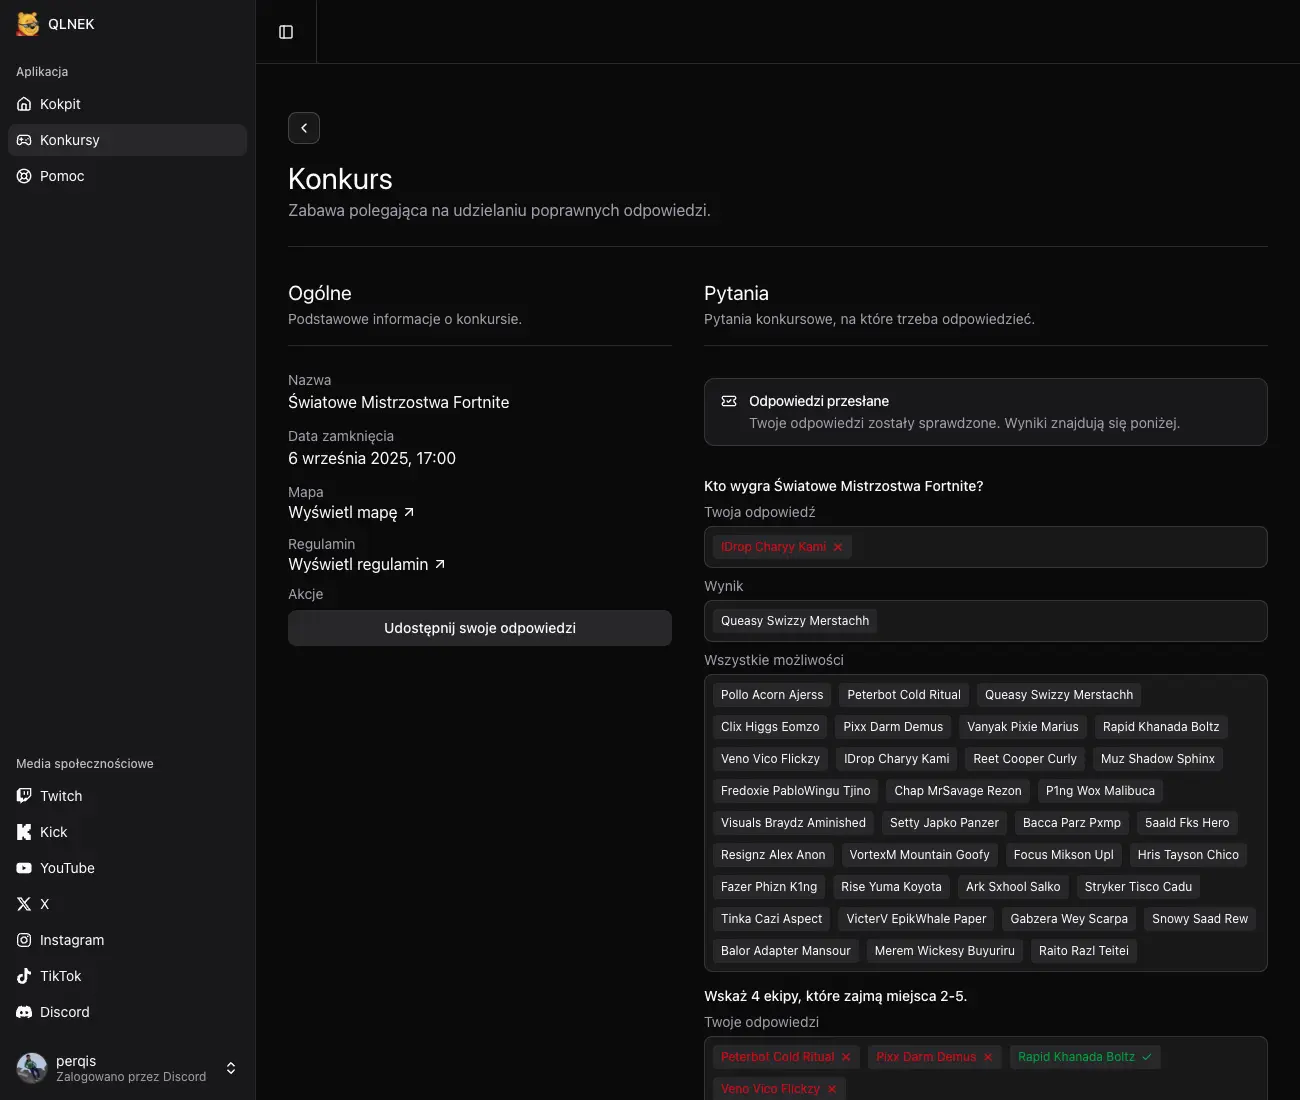Open the Kick channel link
Viewport: 1300px width, 1100px height.
[x=53, y=832]
